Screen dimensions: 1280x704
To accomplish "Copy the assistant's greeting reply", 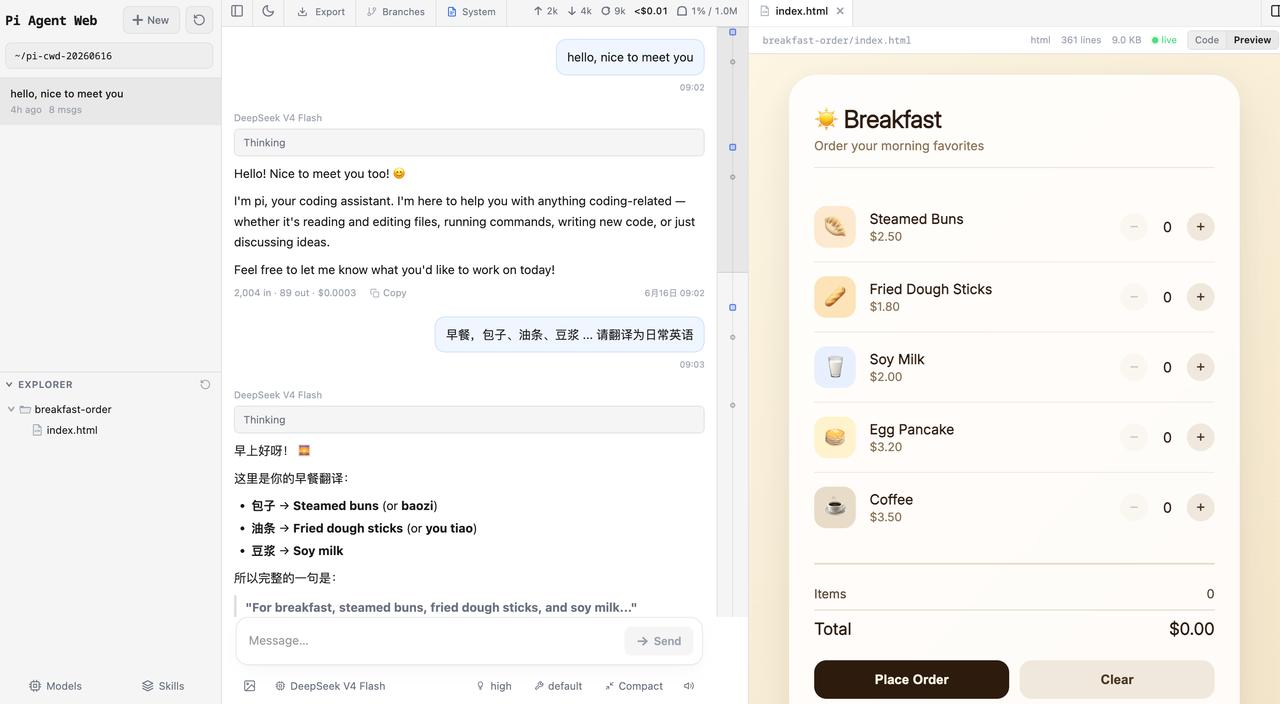I will click(x=388, y=293).
